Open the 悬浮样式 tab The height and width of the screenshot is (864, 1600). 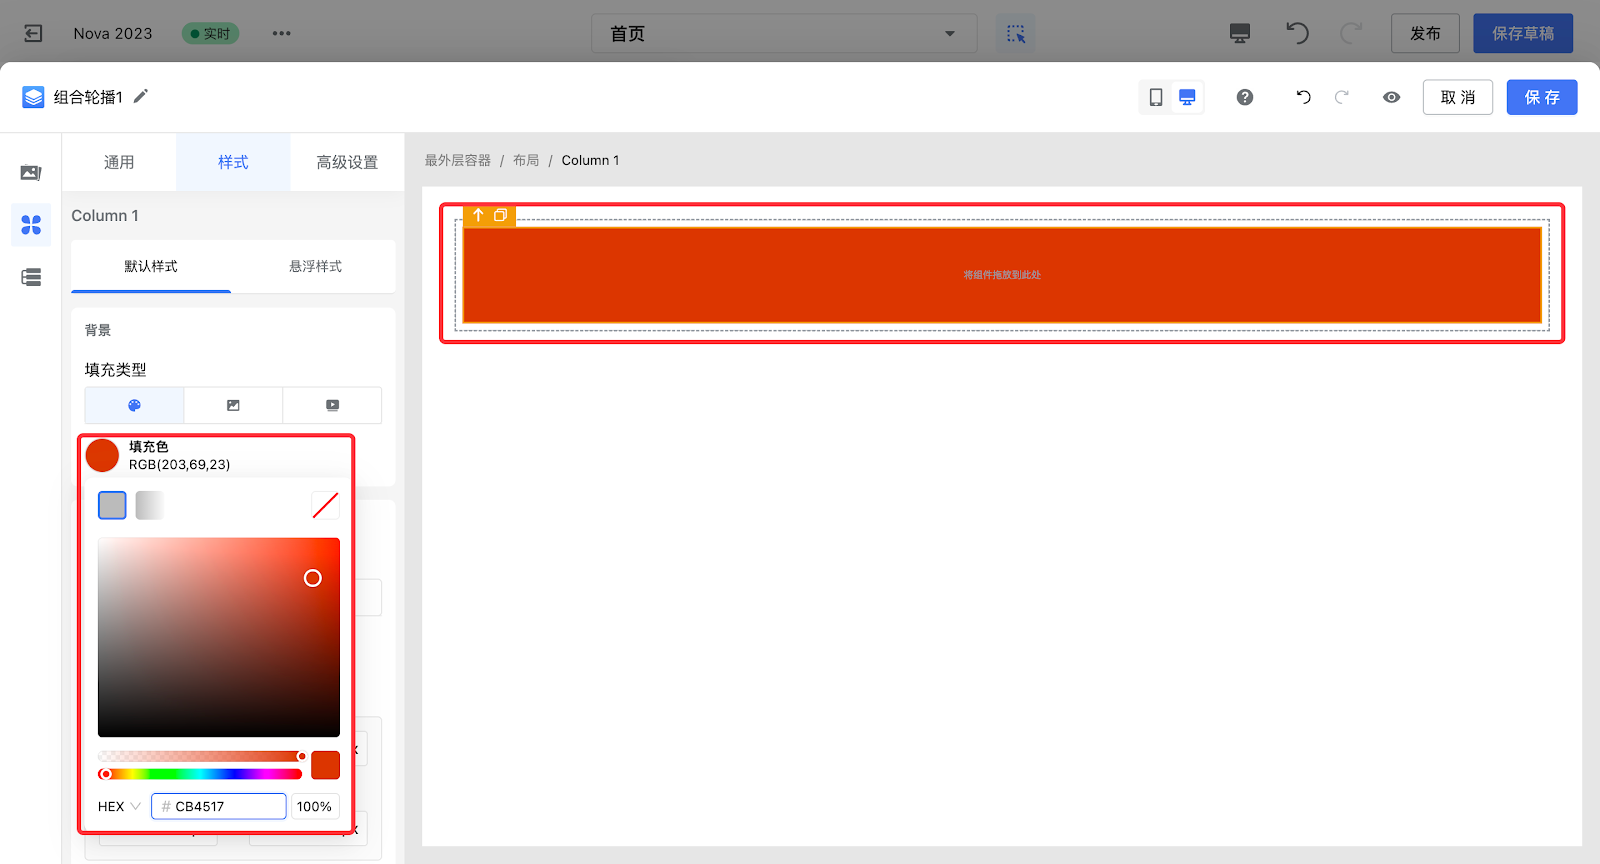click(315, 266)
